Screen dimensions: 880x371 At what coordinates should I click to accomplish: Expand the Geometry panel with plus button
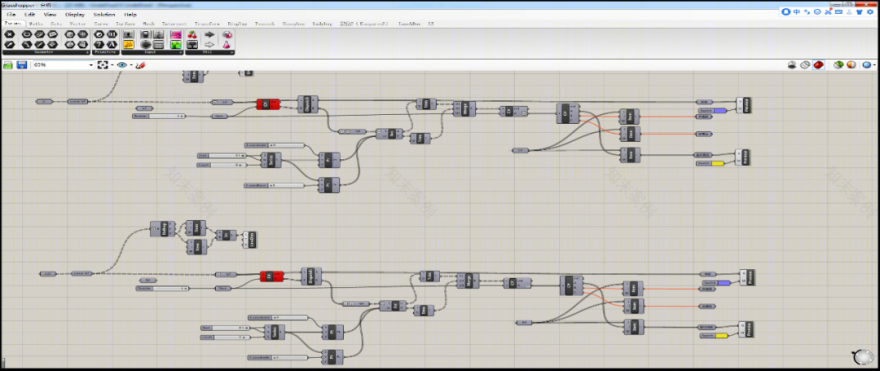tap(88, 53)
